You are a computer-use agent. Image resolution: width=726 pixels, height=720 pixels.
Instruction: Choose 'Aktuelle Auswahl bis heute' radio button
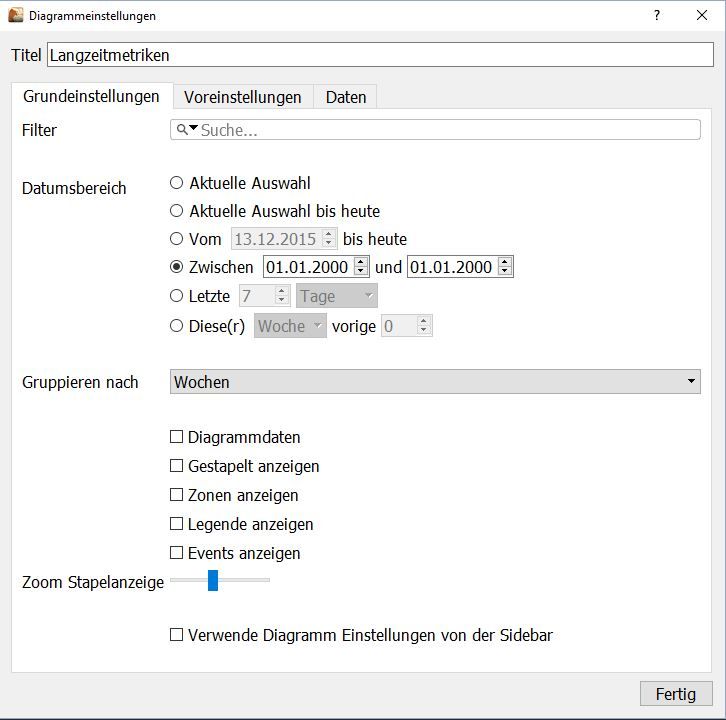177,211
